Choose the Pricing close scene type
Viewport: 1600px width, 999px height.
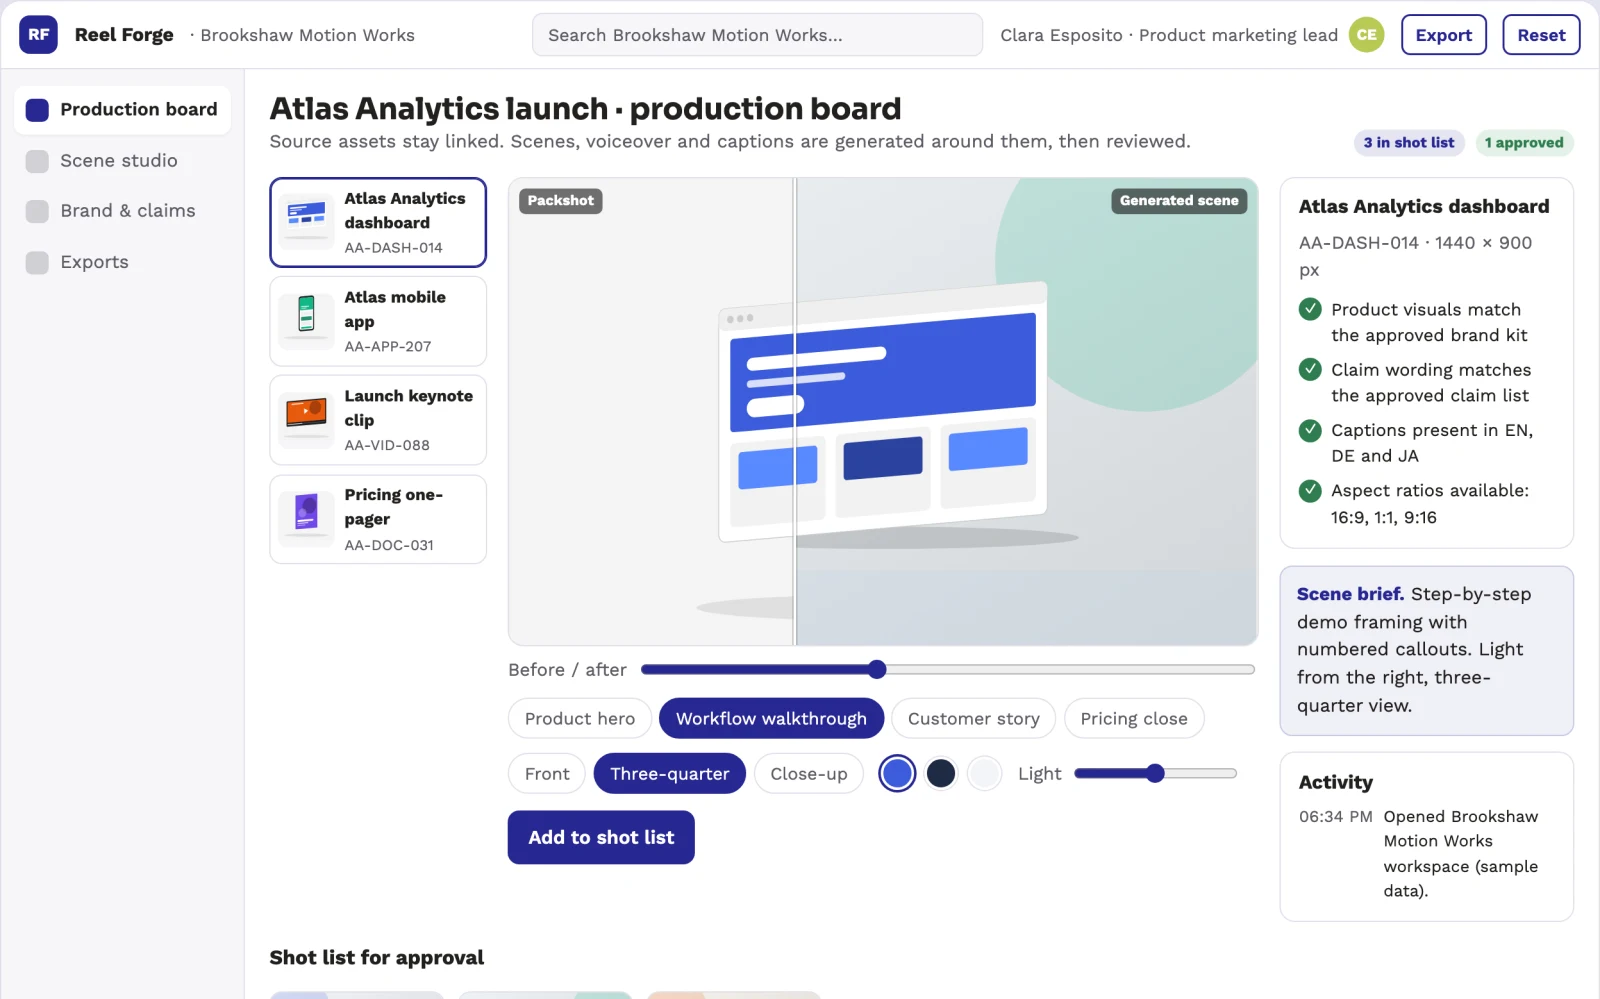pos(1134,718)
